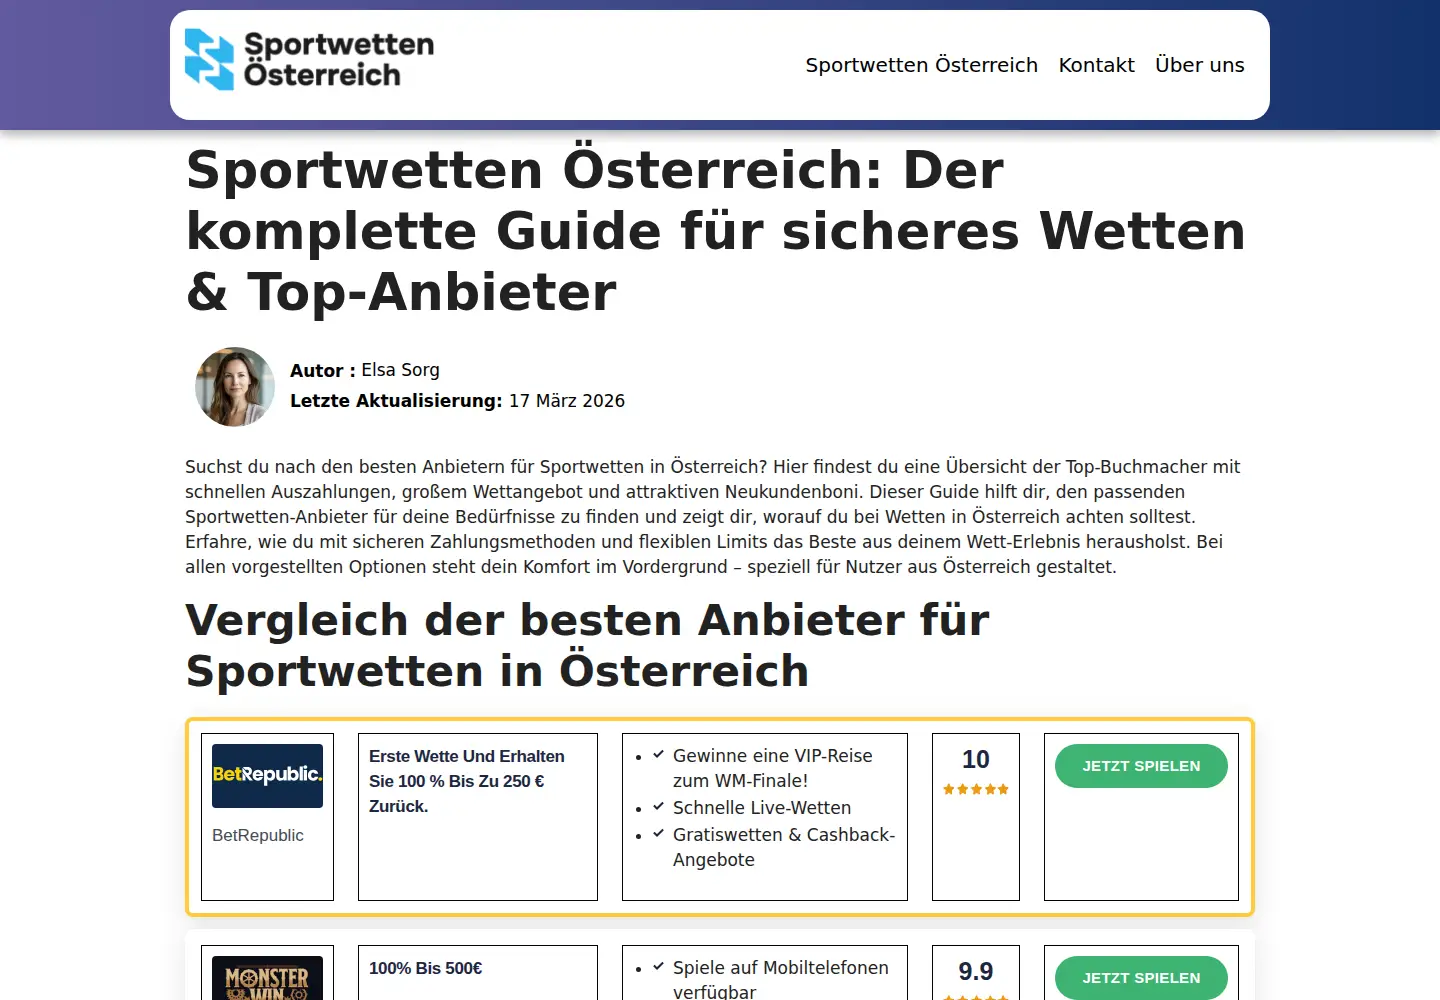Image resolution: width=1440 pixels, height=1000 pixels.
Task: Click the BetRepublic score 10
Action: pos(976,760)
